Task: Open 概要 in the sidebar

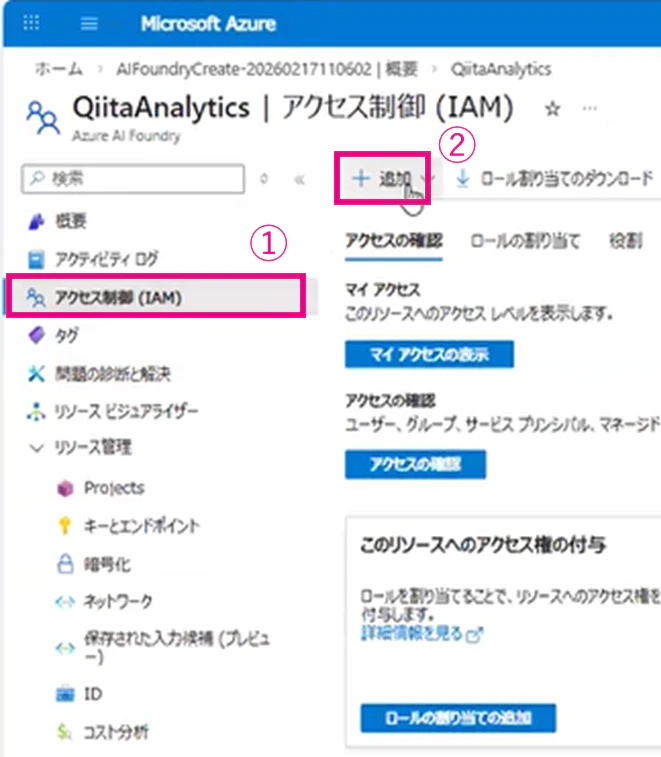Action: tap(70, 221)
